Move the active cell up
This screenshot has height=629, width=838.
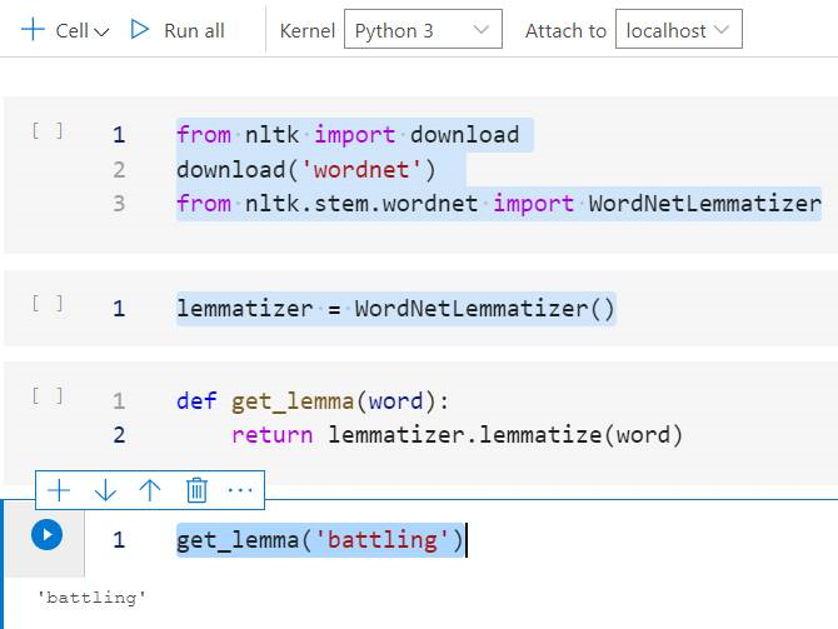coord(150,490)
